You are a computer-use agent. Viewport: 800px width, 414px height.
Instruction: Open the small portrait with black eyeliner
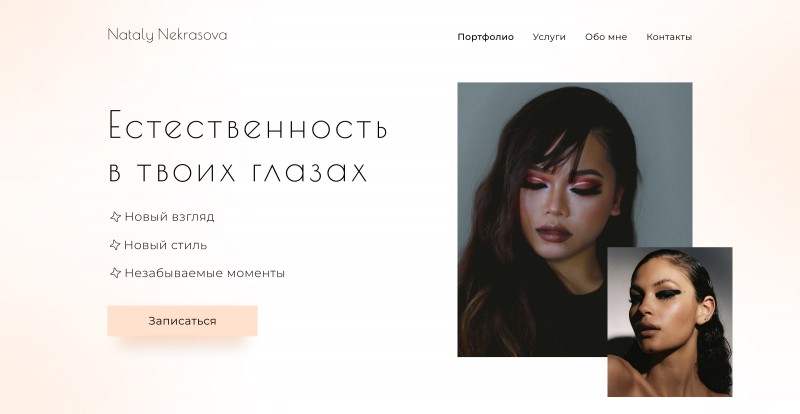(x=670, y=322)
